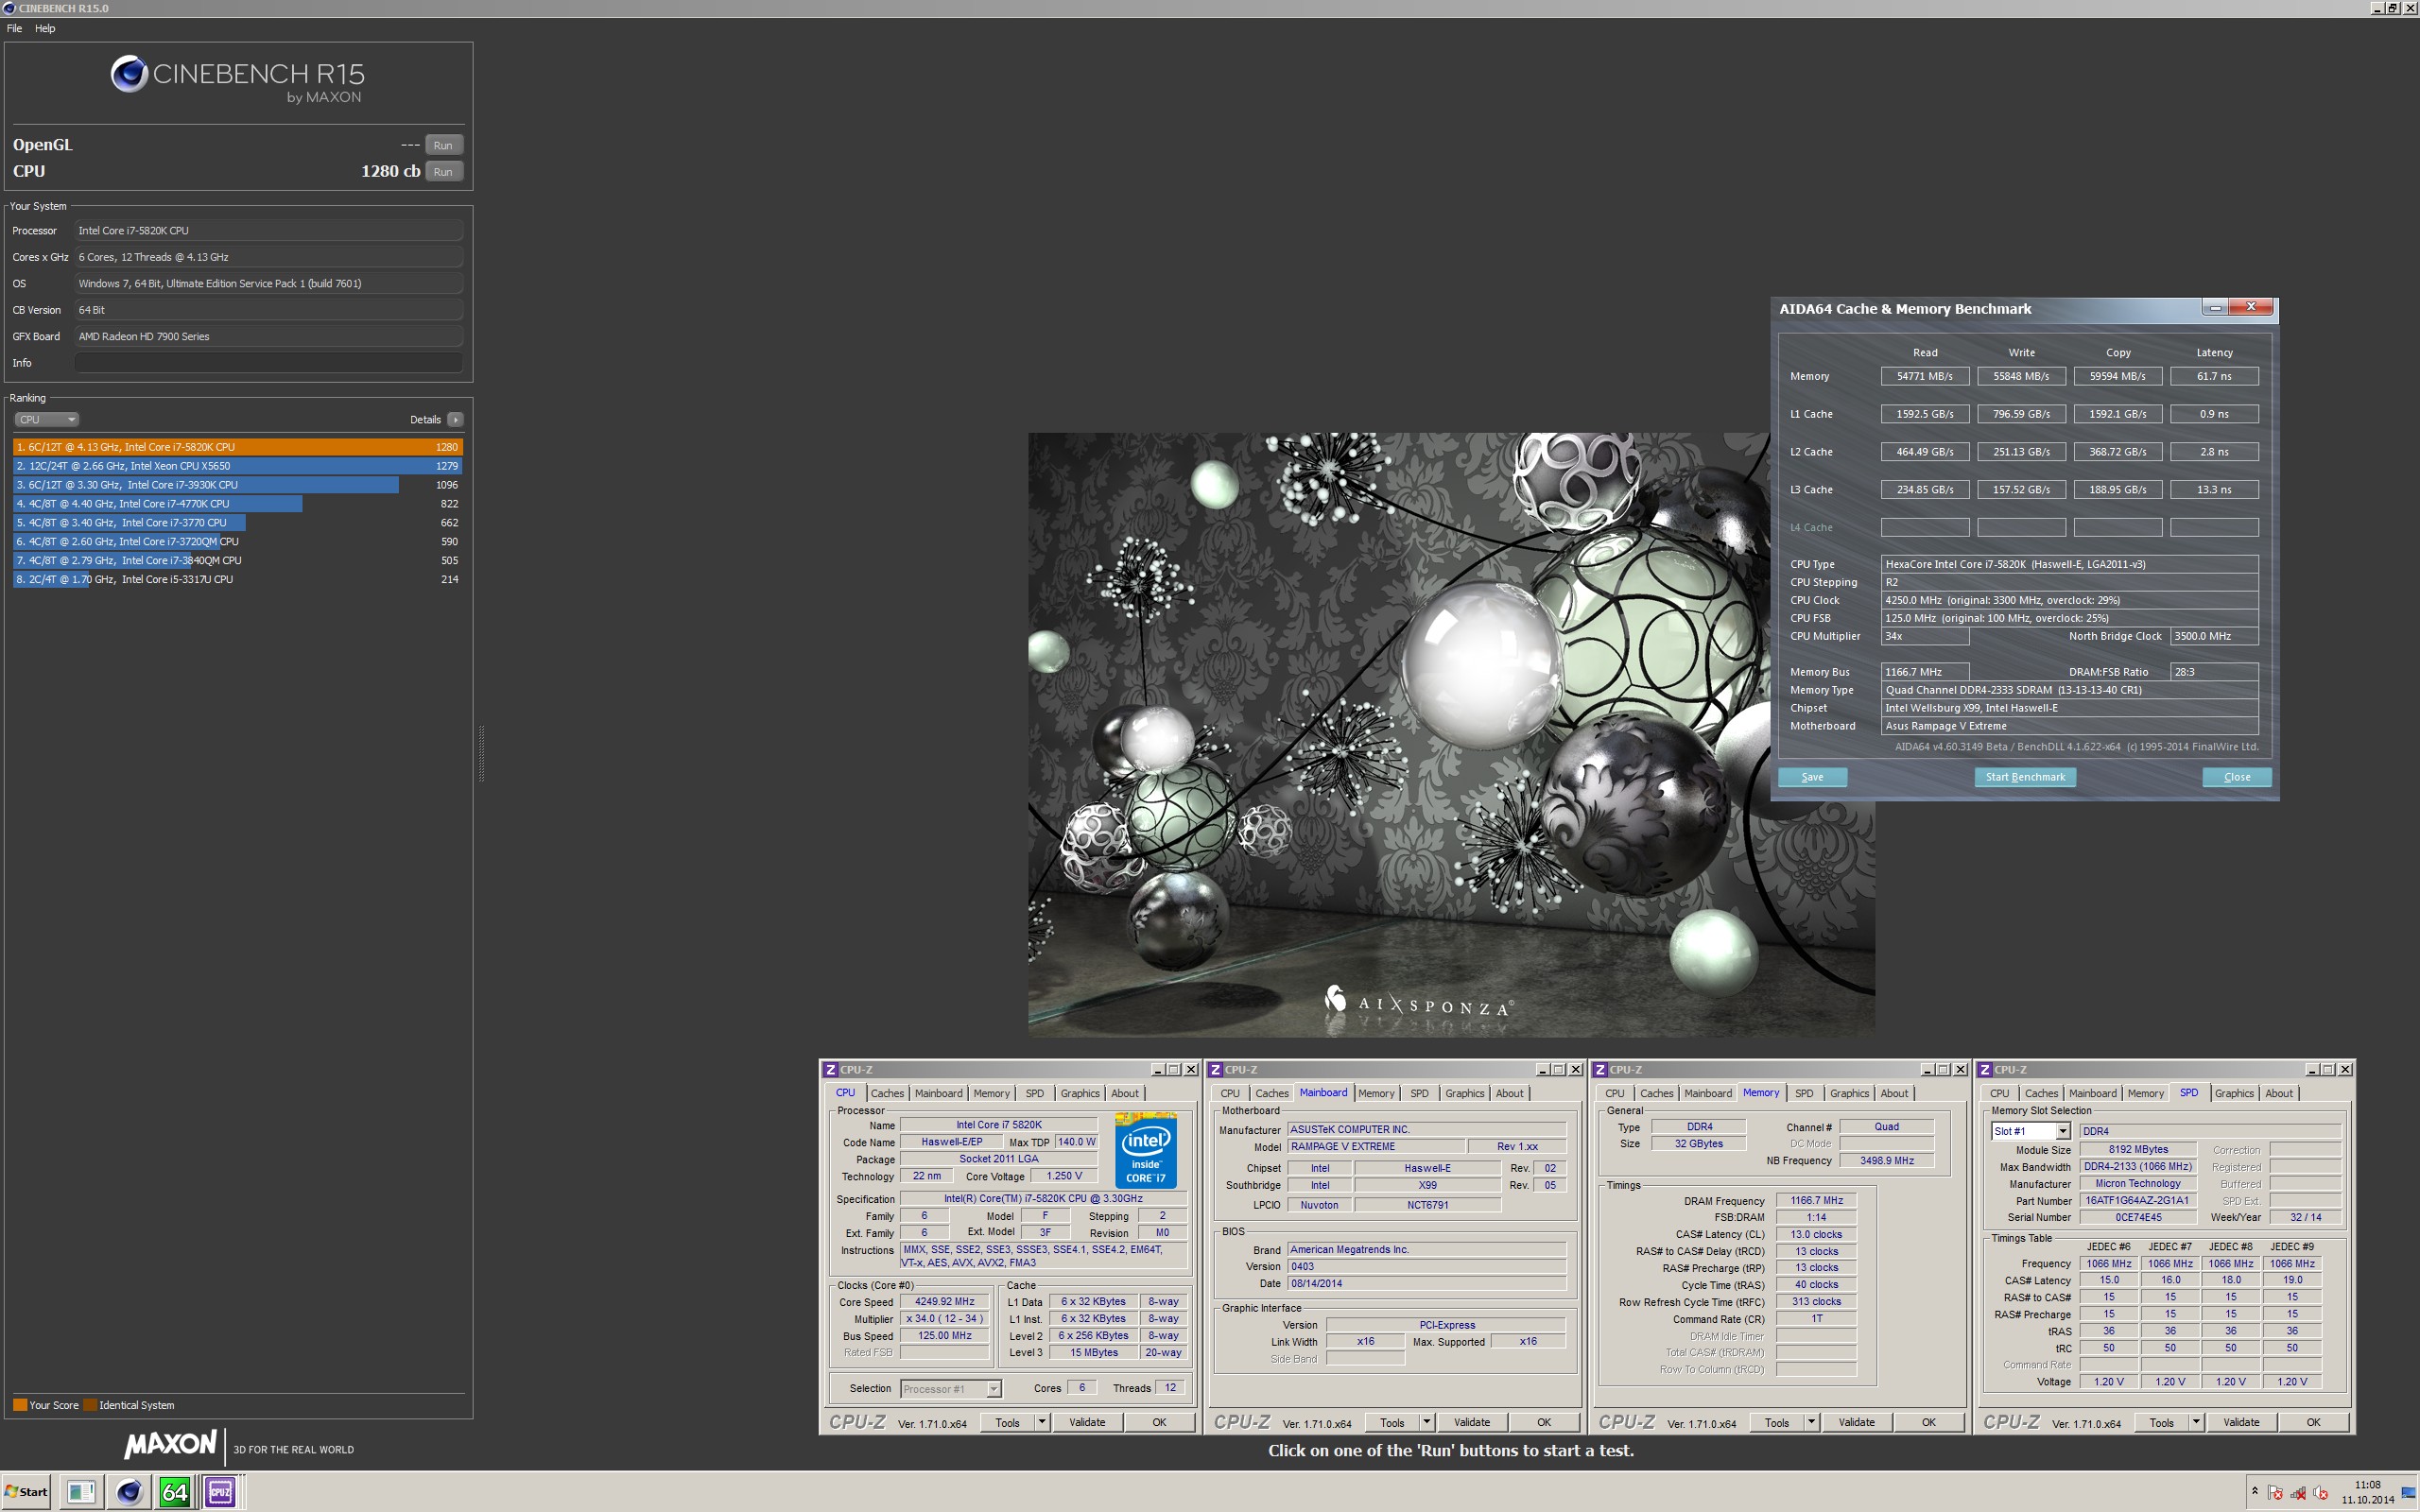Viewport: 2420px width, 1512px height.
Task: Open the File menu in Cinebench
Action: point(14,28)
